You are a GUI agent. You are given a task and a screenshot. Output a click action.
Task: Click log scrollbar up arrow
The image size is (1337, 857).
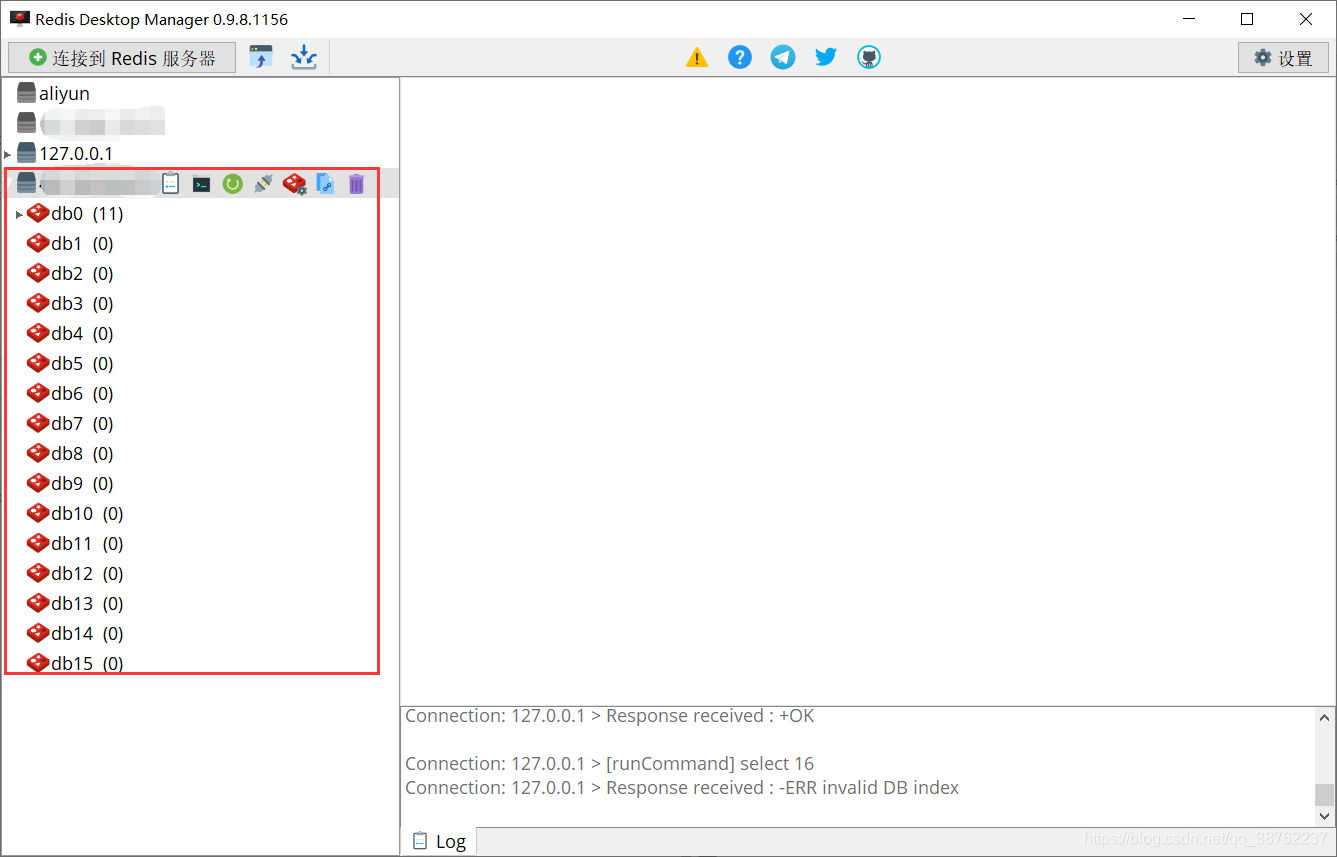point(1325,718)
